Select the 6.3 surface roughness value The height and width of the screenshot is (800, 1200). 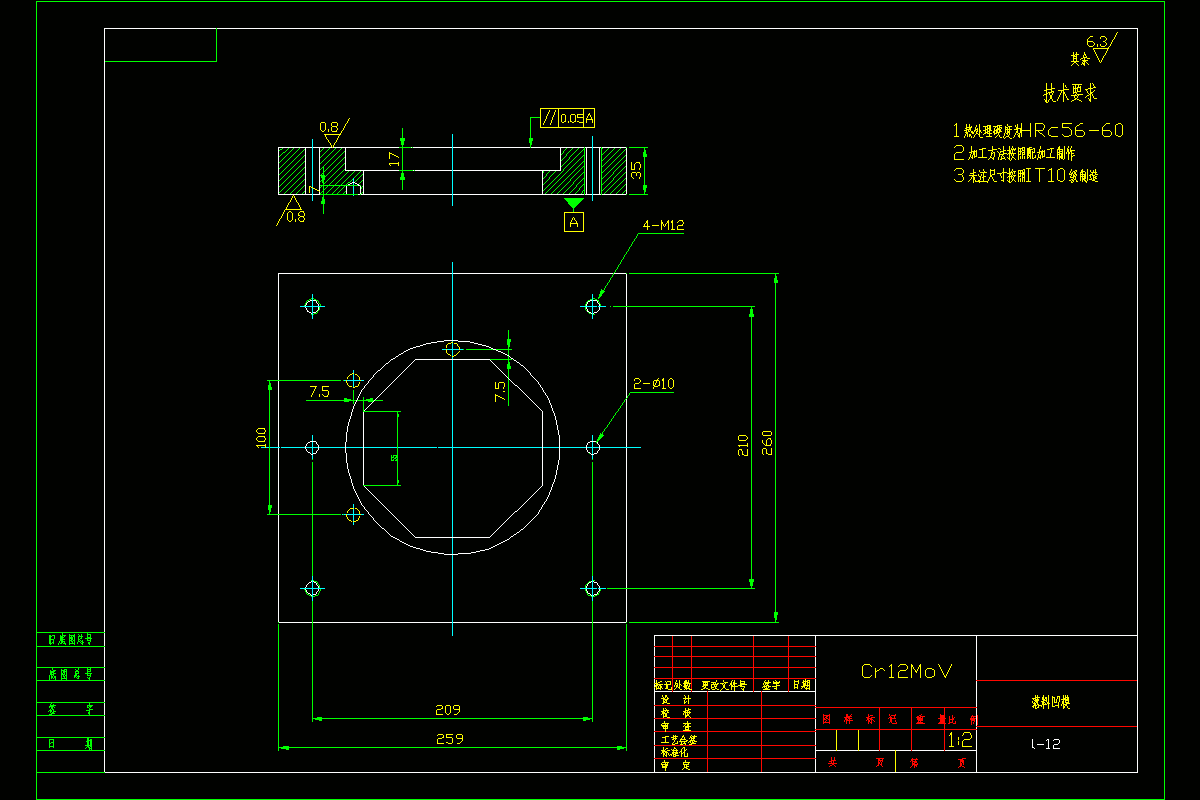1097,42
